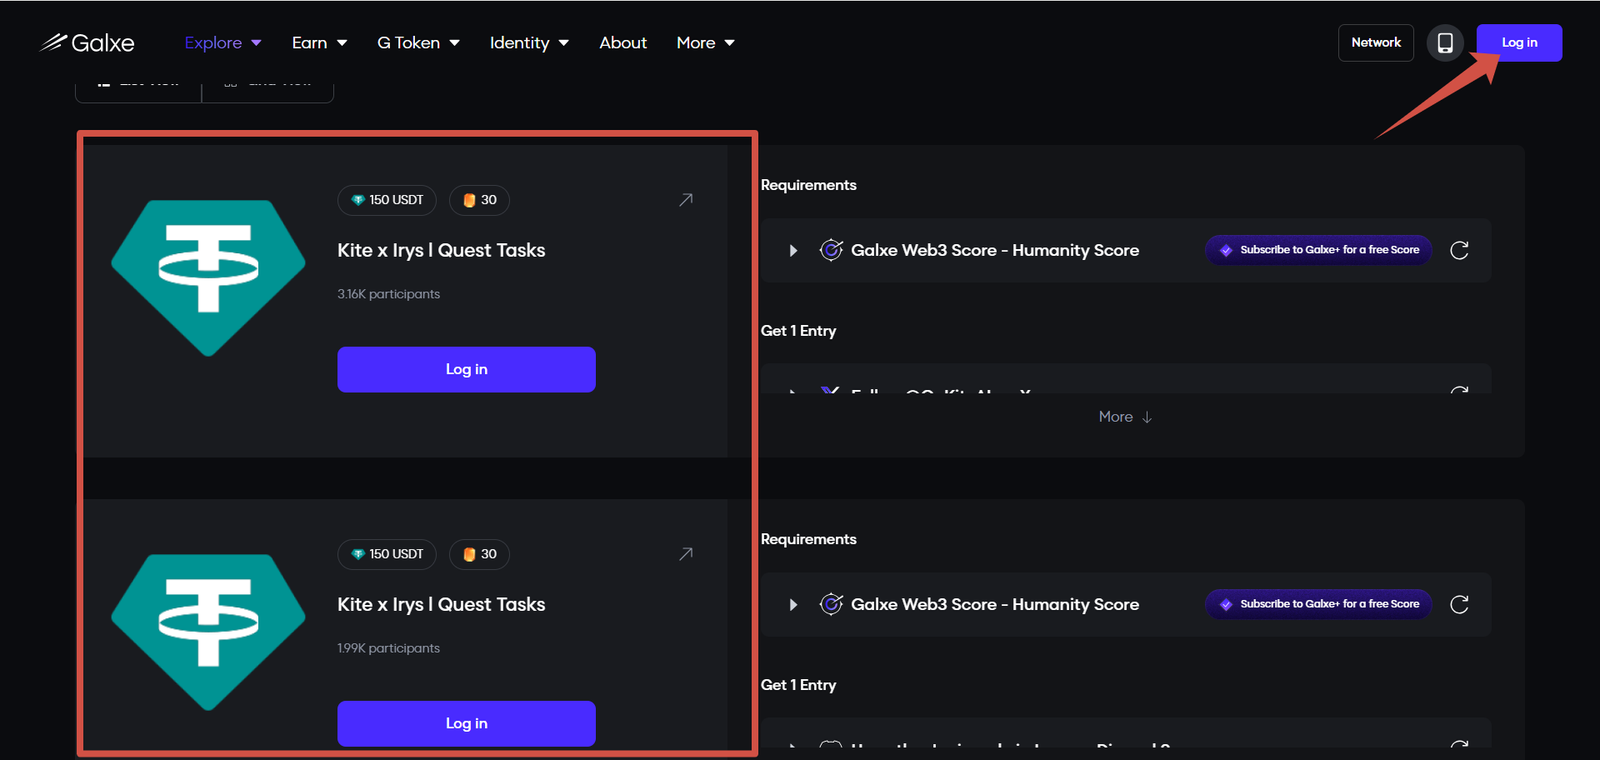The width and height of the screenshot is (1600, 760).
Task: Expand the second Galxe Web3 Score requirement
Action: (x=793, y=605)
